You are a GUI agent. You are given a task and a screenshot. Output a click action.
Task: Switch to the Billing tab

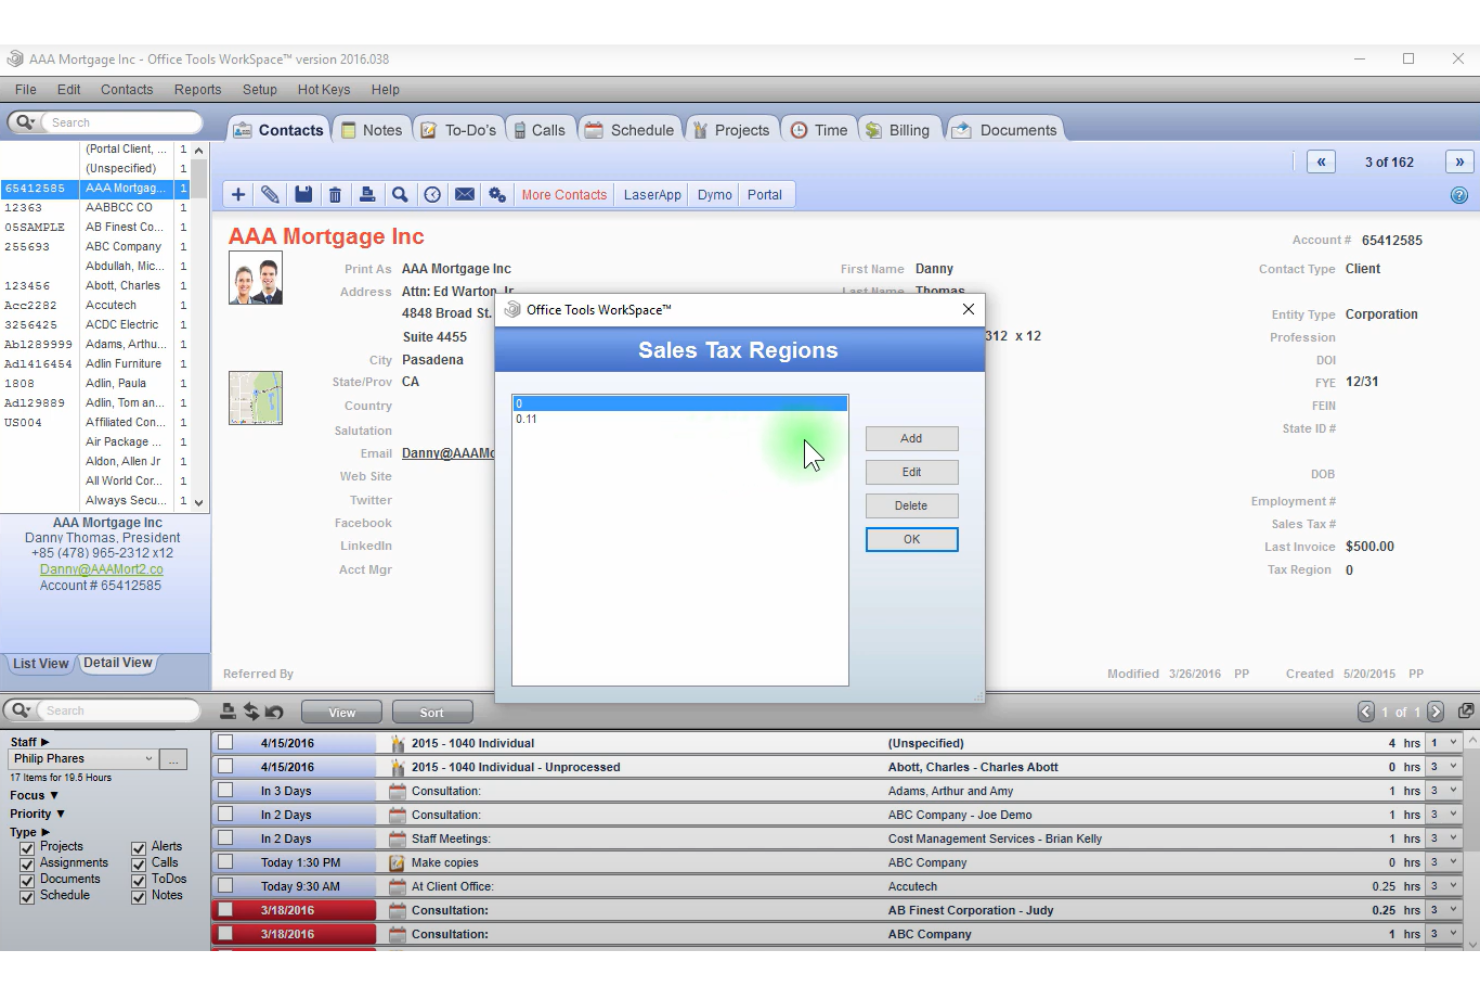(x=898, y=130)
